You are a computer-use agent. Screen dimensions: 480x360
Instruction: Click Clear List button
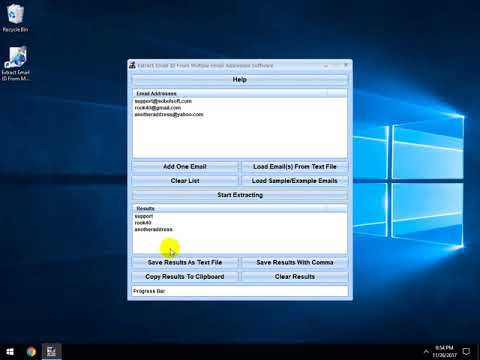[185, 181]
